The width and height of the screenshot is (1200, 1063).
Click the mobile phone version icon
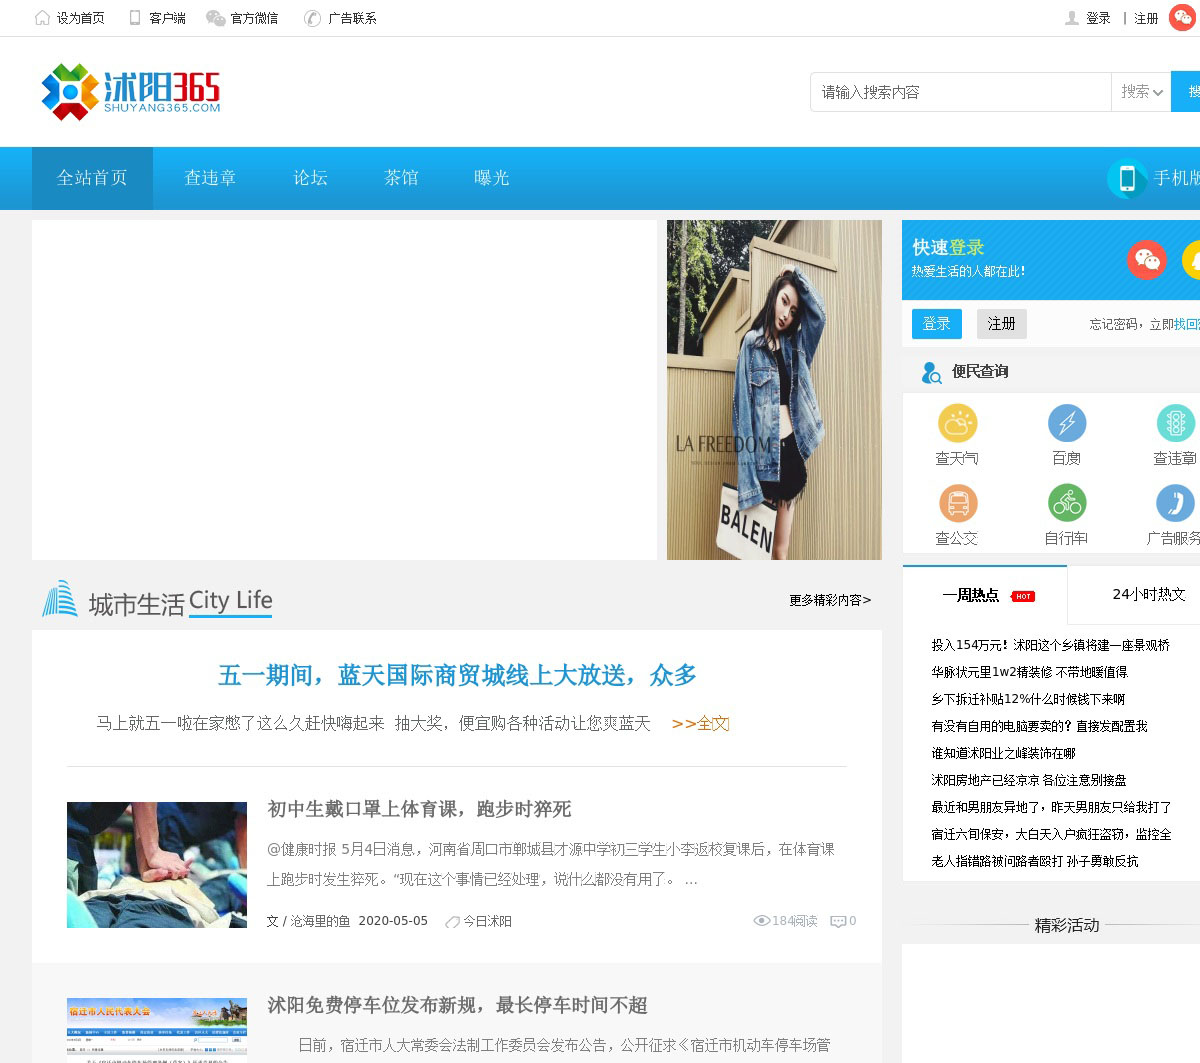[1127, 178]
